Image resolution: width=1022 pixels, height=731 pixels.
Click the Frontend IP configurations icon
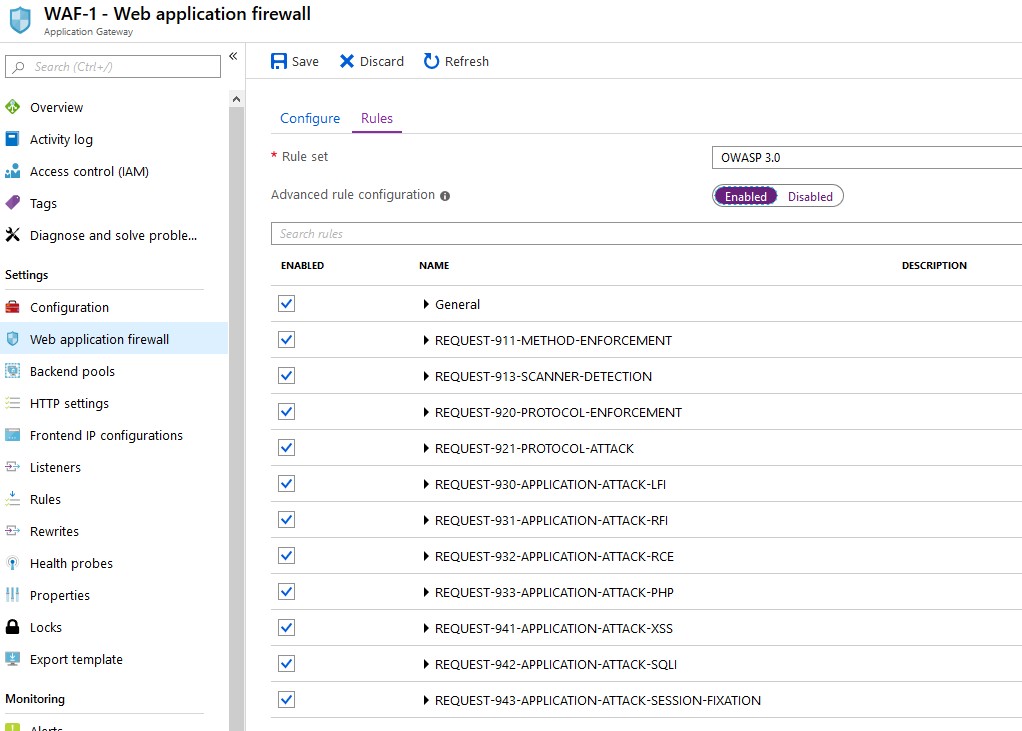12,435
